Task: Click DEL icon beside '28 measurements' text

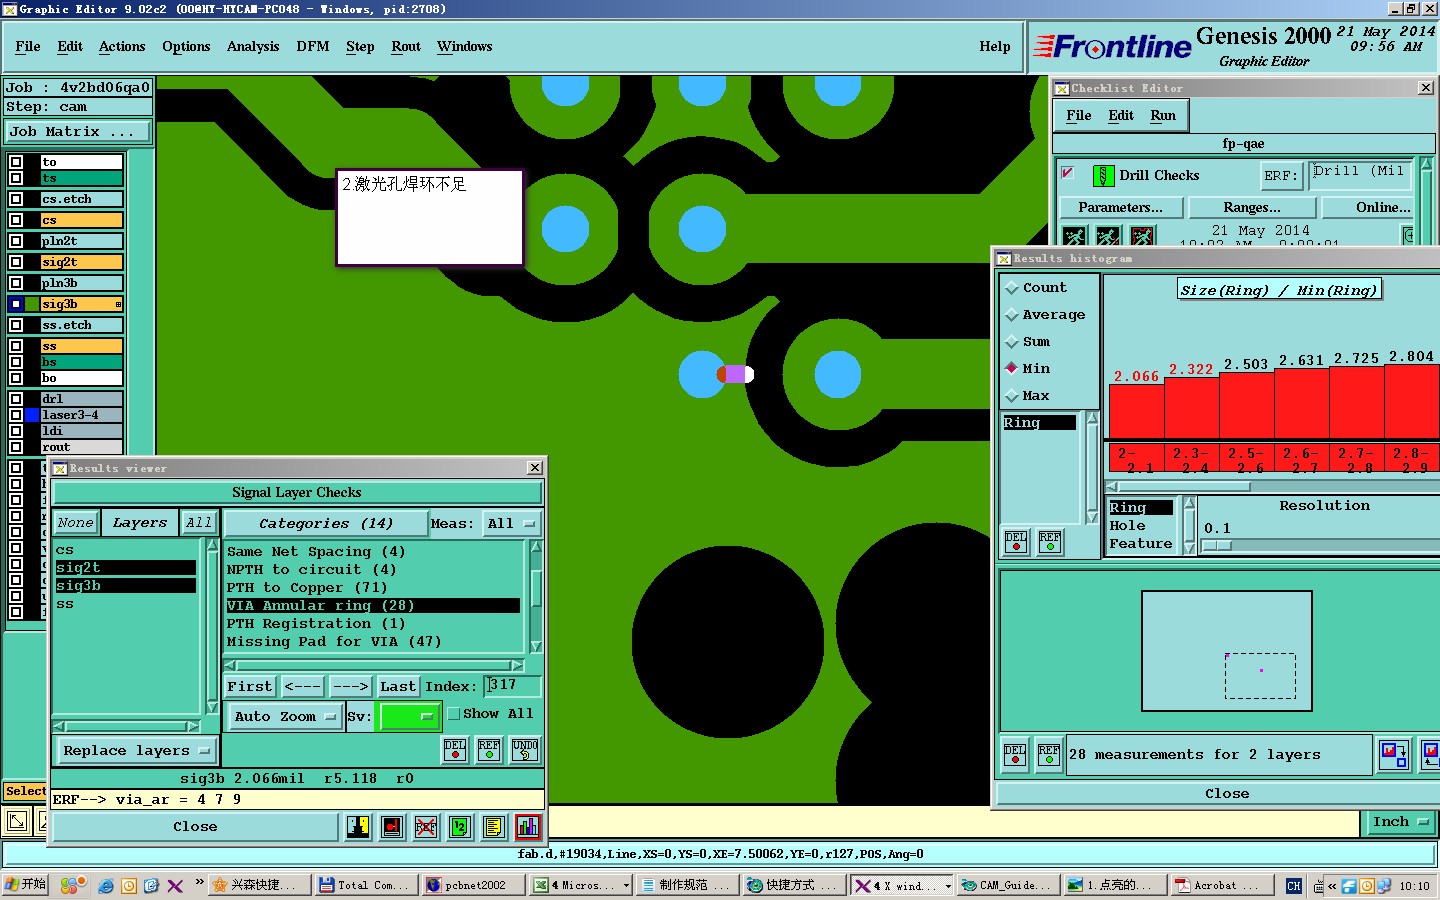Action: tap(1015, 755)
